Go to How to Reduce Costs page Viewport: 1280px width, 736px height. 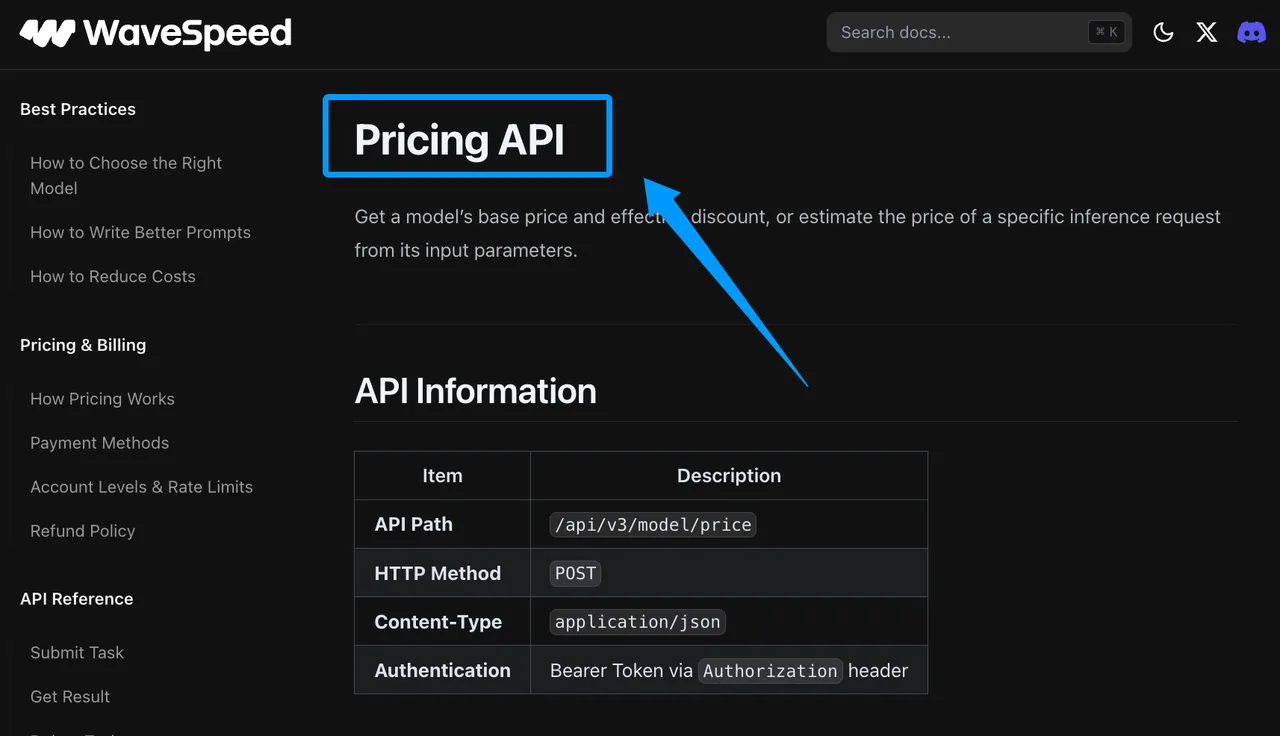click(x=113, y=276)
